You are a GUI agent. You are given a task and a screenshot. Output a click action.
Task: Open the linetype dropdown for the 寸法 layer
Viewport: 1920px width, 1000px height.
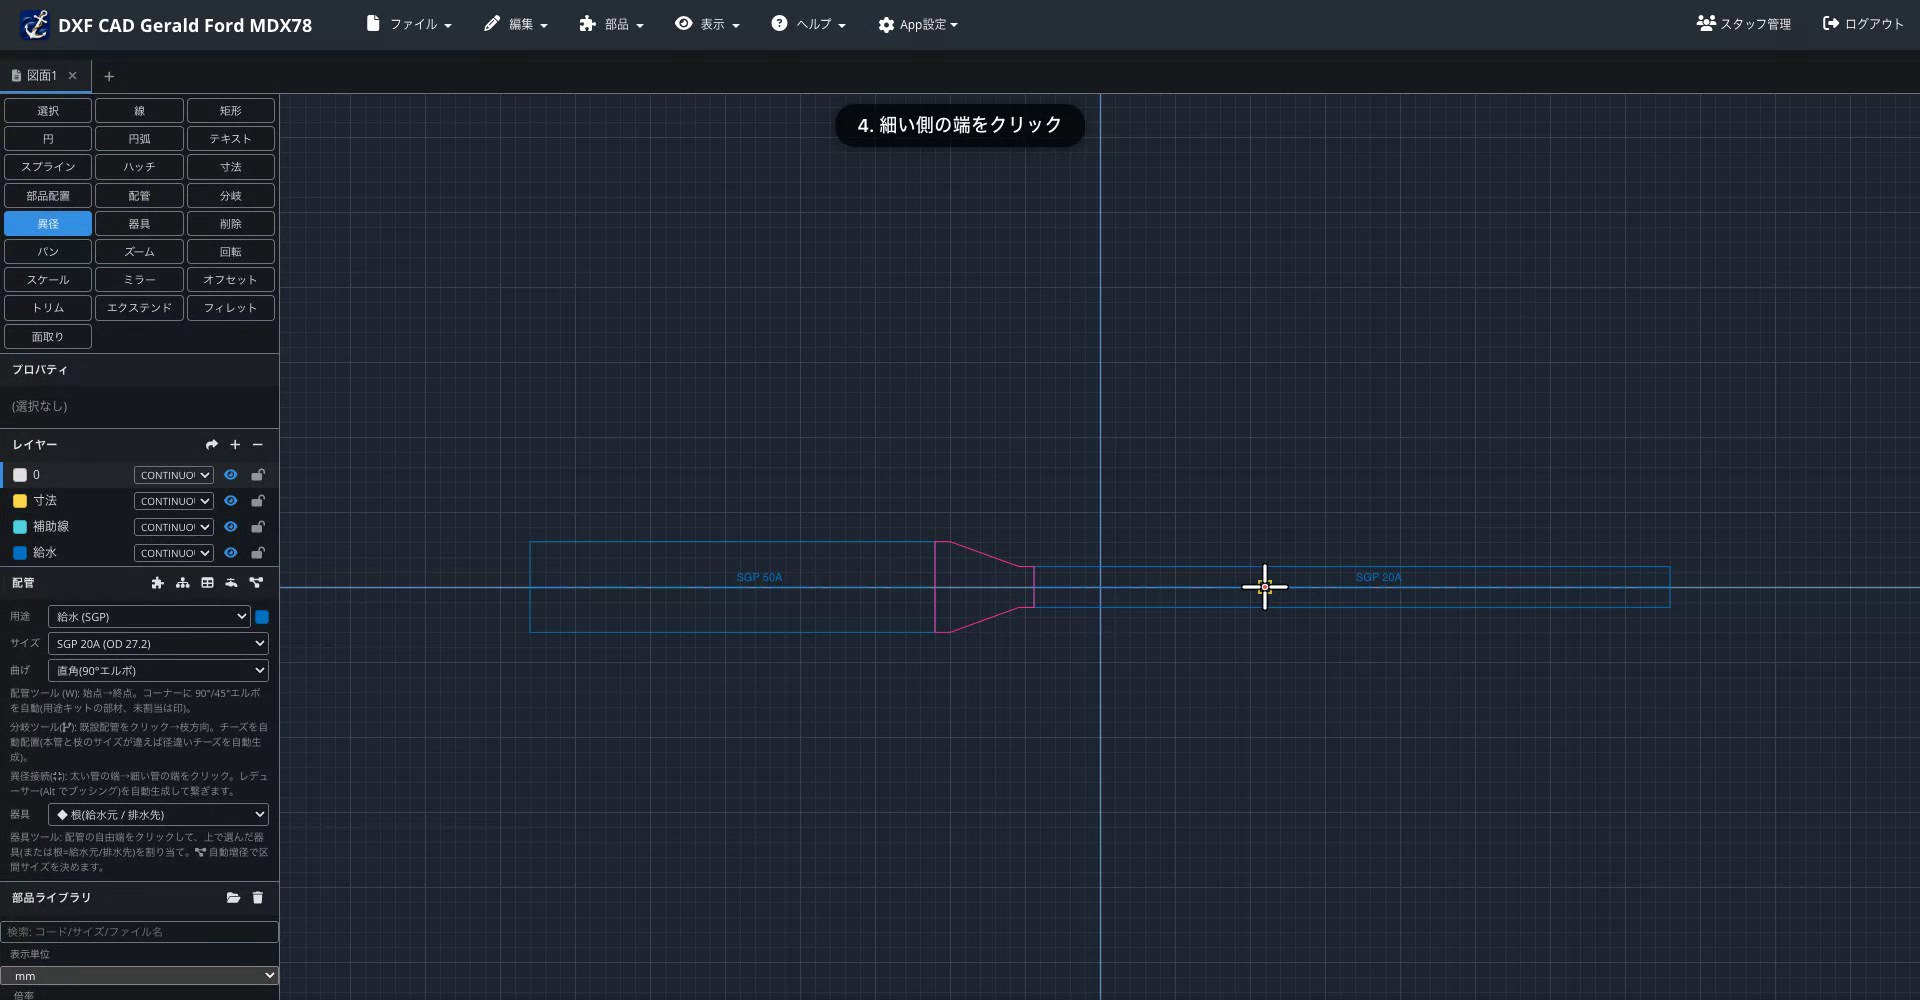tap(174, 501)
